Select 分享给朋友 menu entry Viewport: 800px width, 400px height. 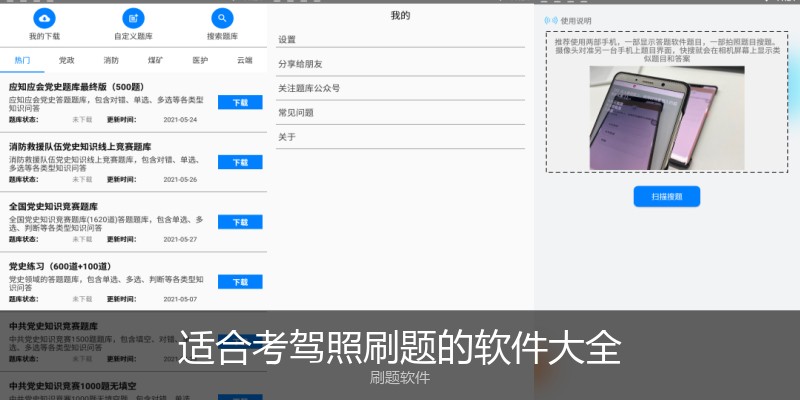[401, 64]
